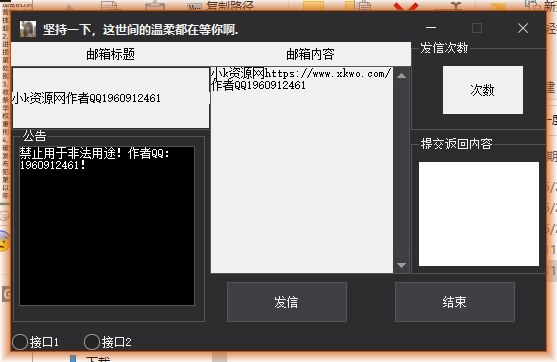Click the 结束 end button
Screen dimensions: 557x362
coord(455,302)
